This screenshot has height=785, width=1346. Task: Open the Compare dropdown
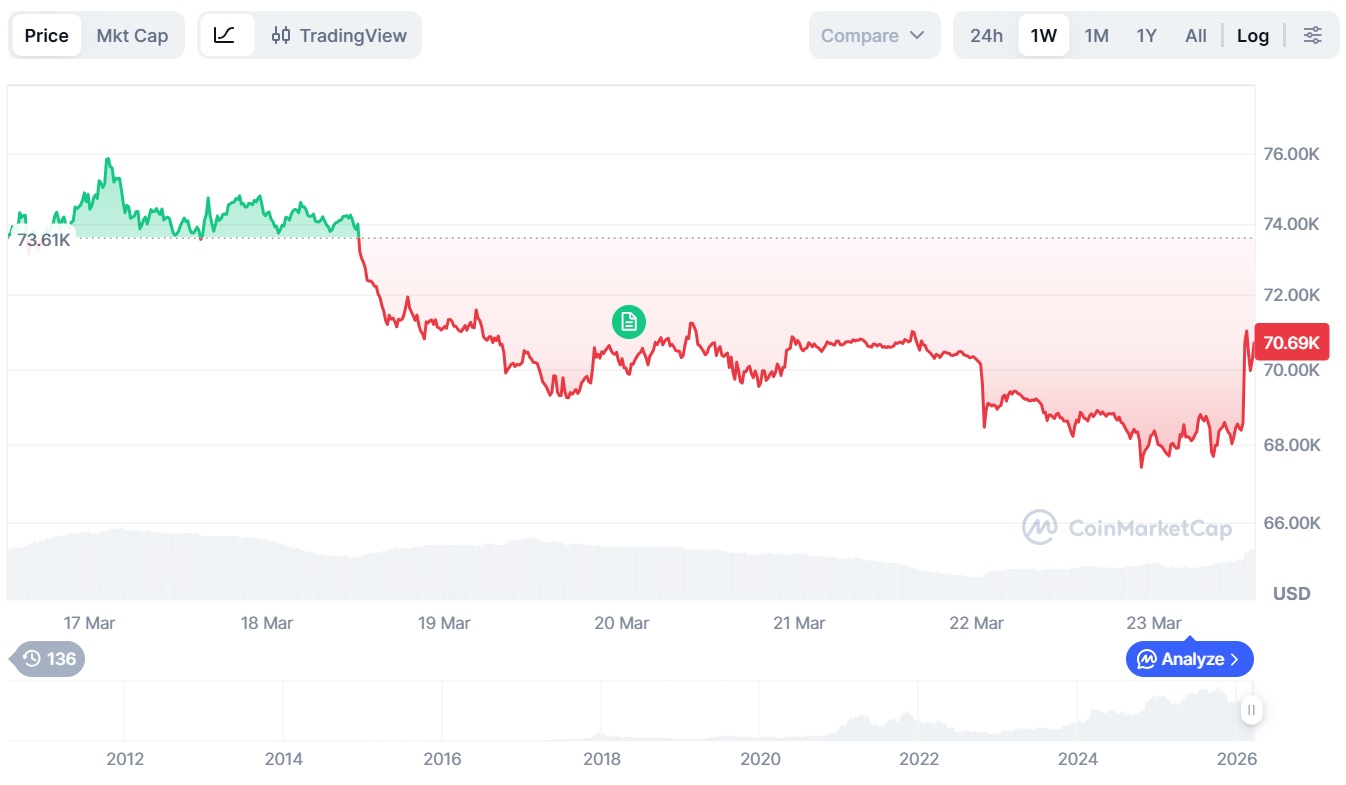pyautogui.click(x=873, y=36)
